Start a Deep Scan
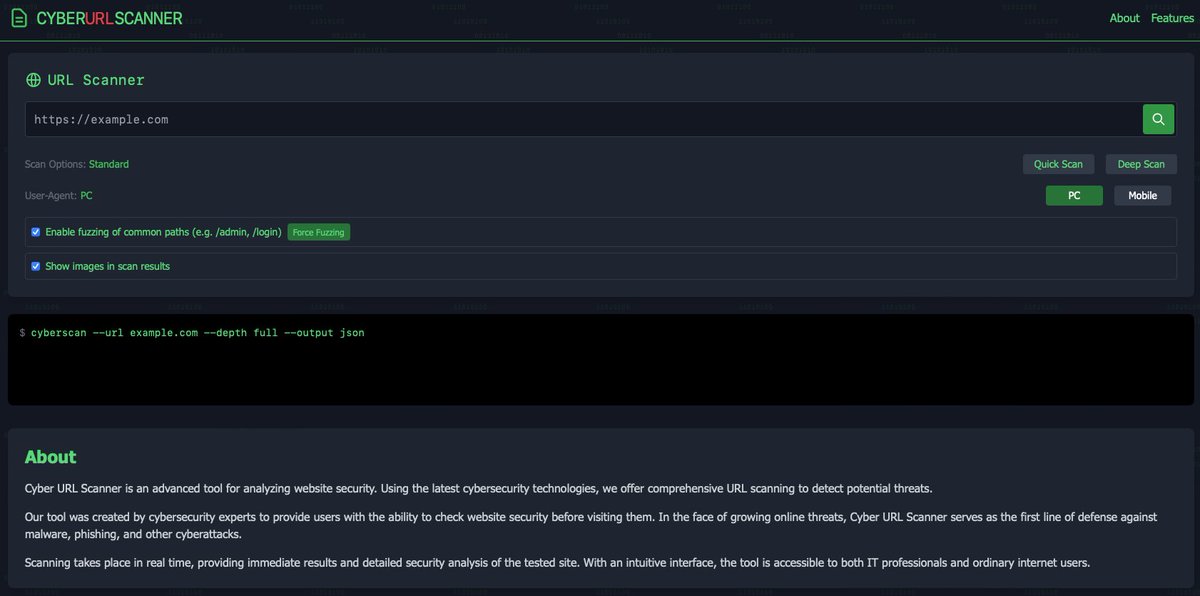This screenshot has width=1200, height=596. click(x=1140, y=163)
